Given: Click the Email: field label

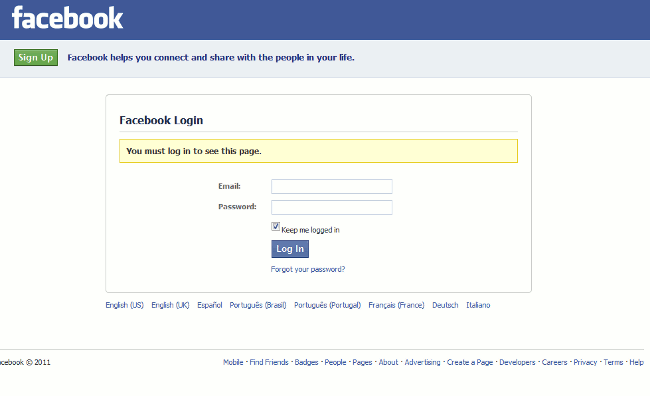Looking at the screenshot, I should [x=229, y=186].
